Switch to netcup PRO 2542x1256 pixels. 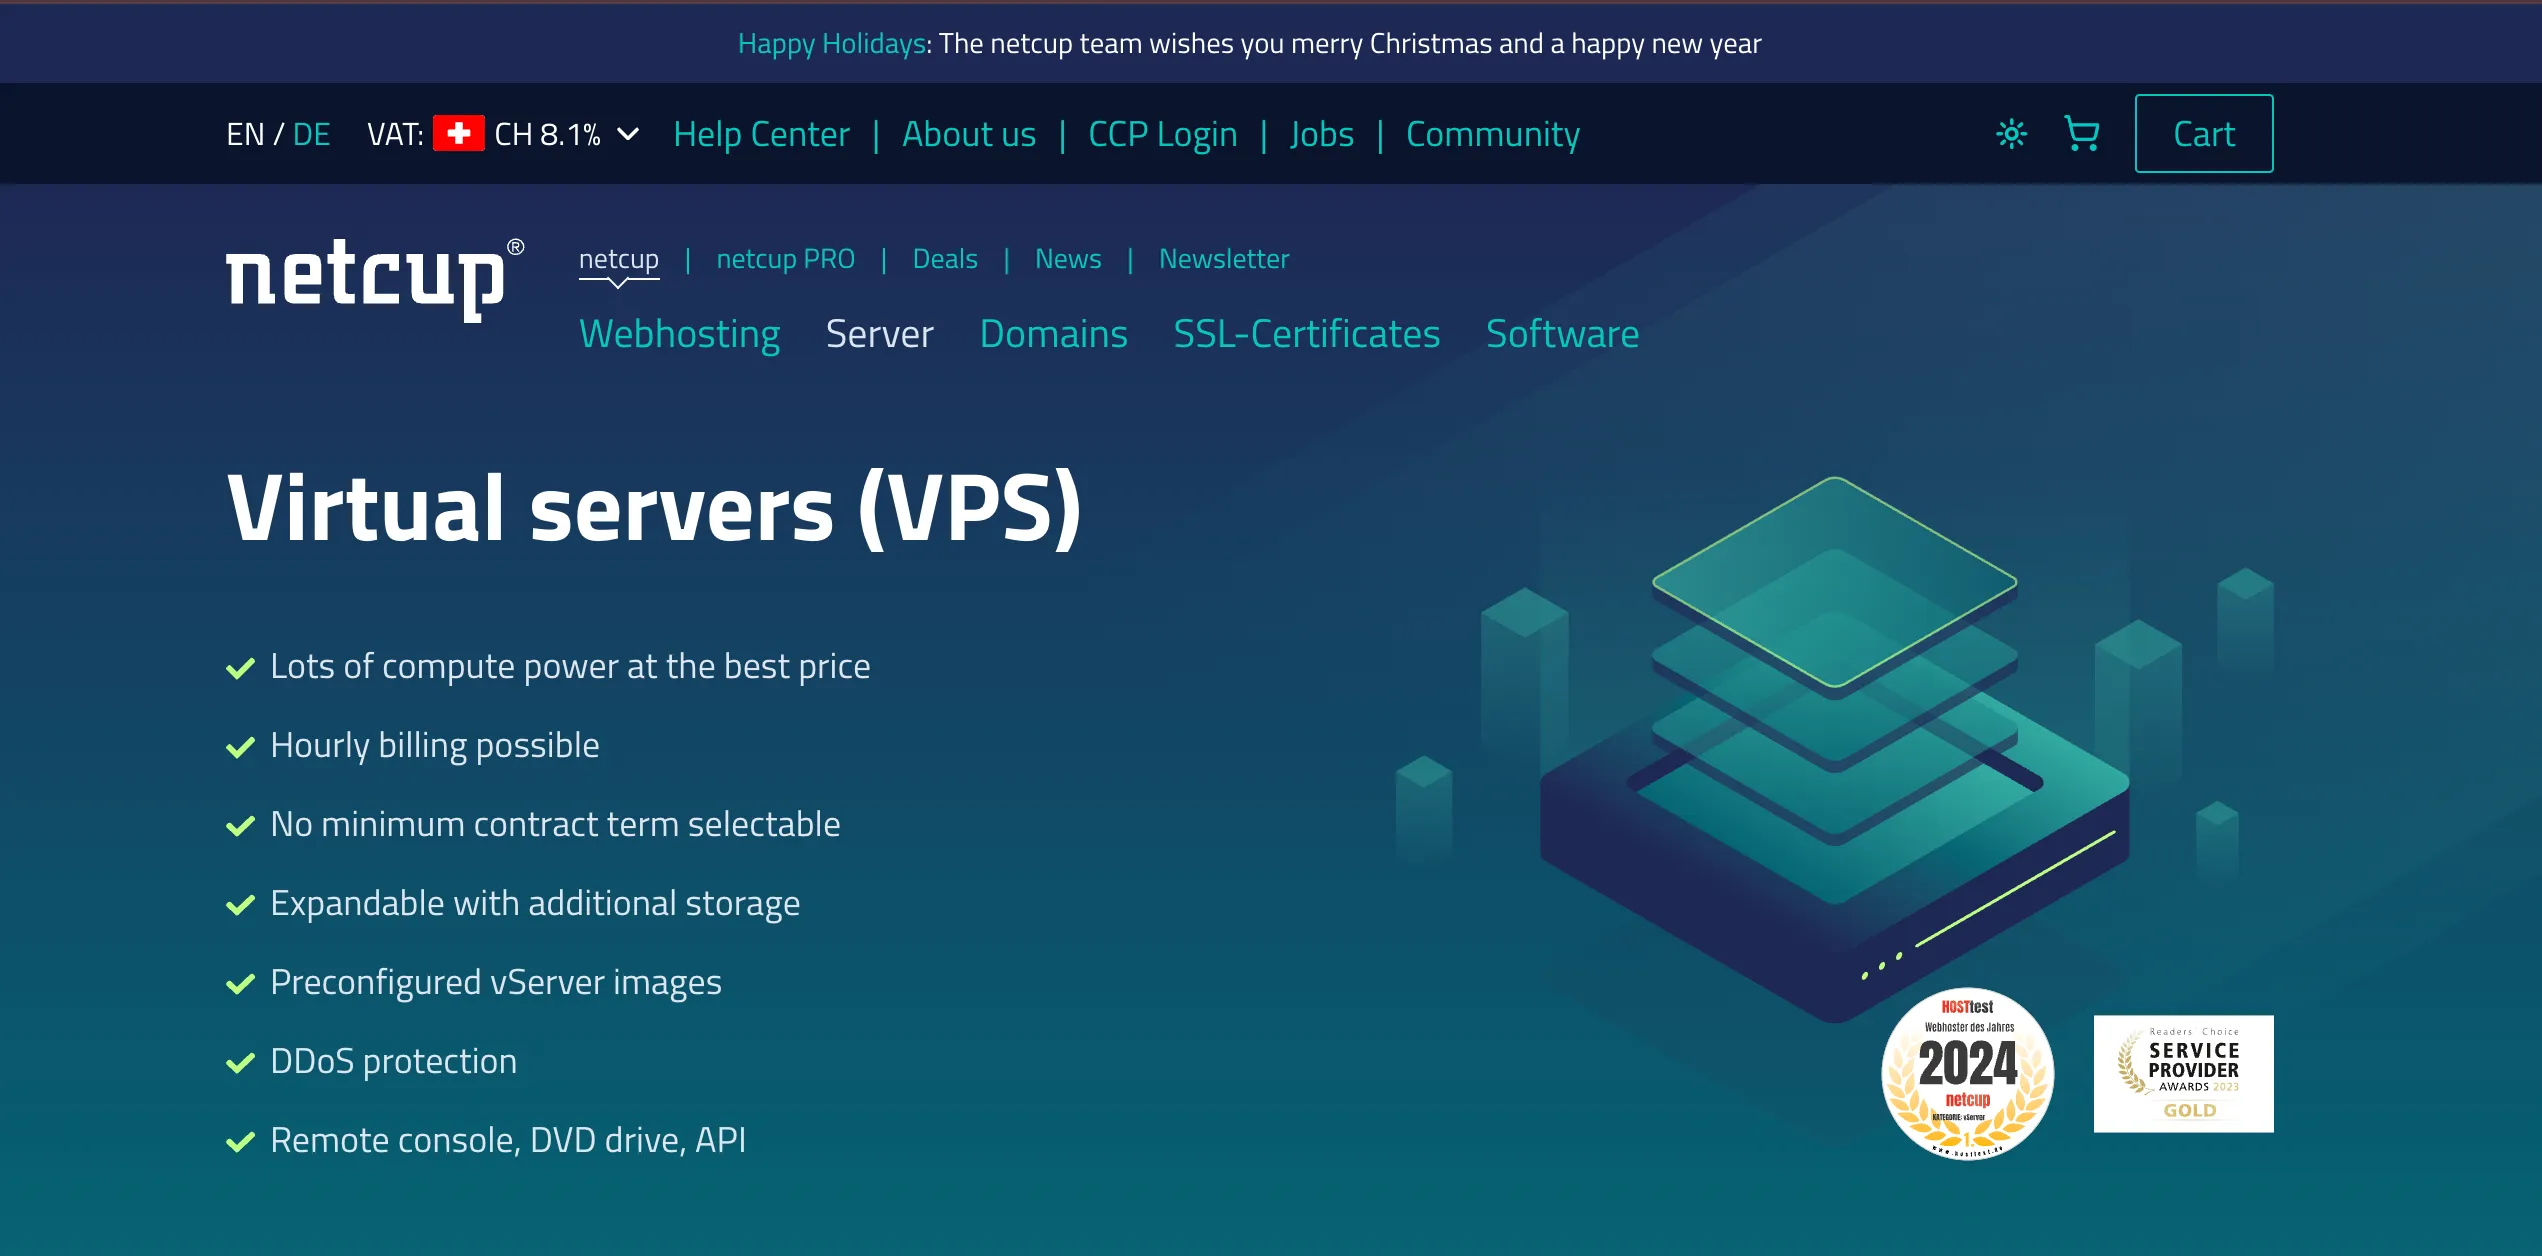pyautogui.click(x=786, y=259)
